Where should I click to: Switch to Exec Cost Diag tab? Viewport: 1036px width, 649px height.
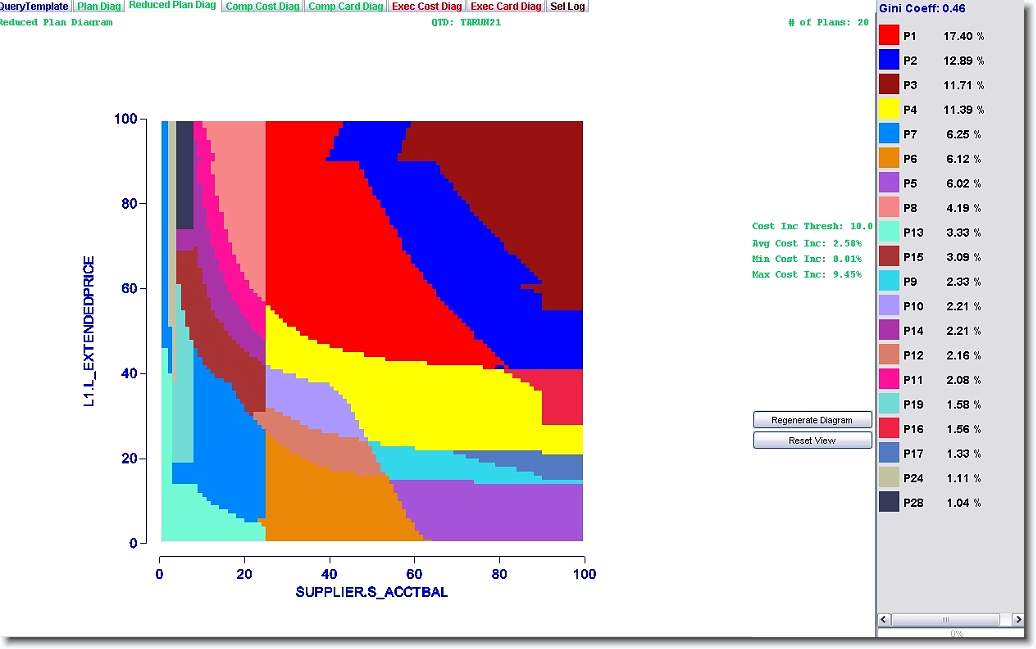tap(427, 6)
